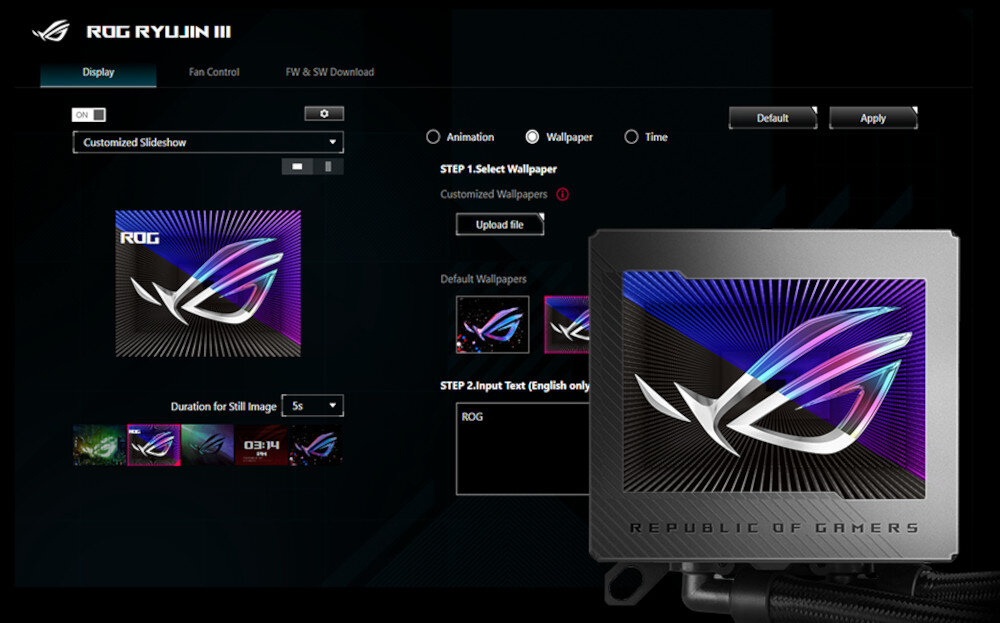This screenshot has width=1000, height=623.
Task: Click the Apply button
Action: click(x=872, y=118)
